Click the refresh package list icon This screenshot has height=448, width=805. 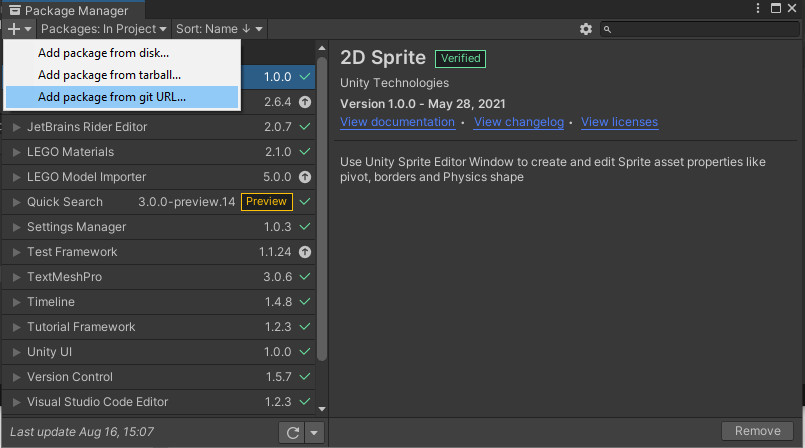pyautogui.click(x=292, y=432)
